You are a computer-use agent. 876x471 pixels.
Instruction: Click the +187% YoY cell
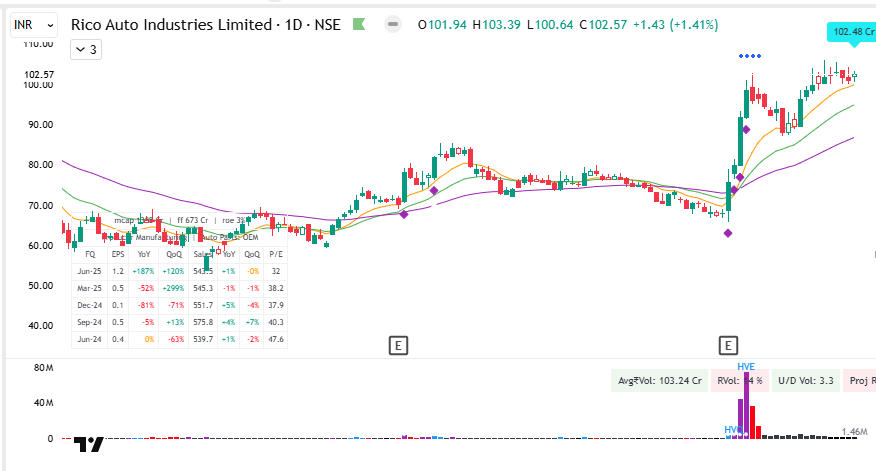tap(143, 272)
